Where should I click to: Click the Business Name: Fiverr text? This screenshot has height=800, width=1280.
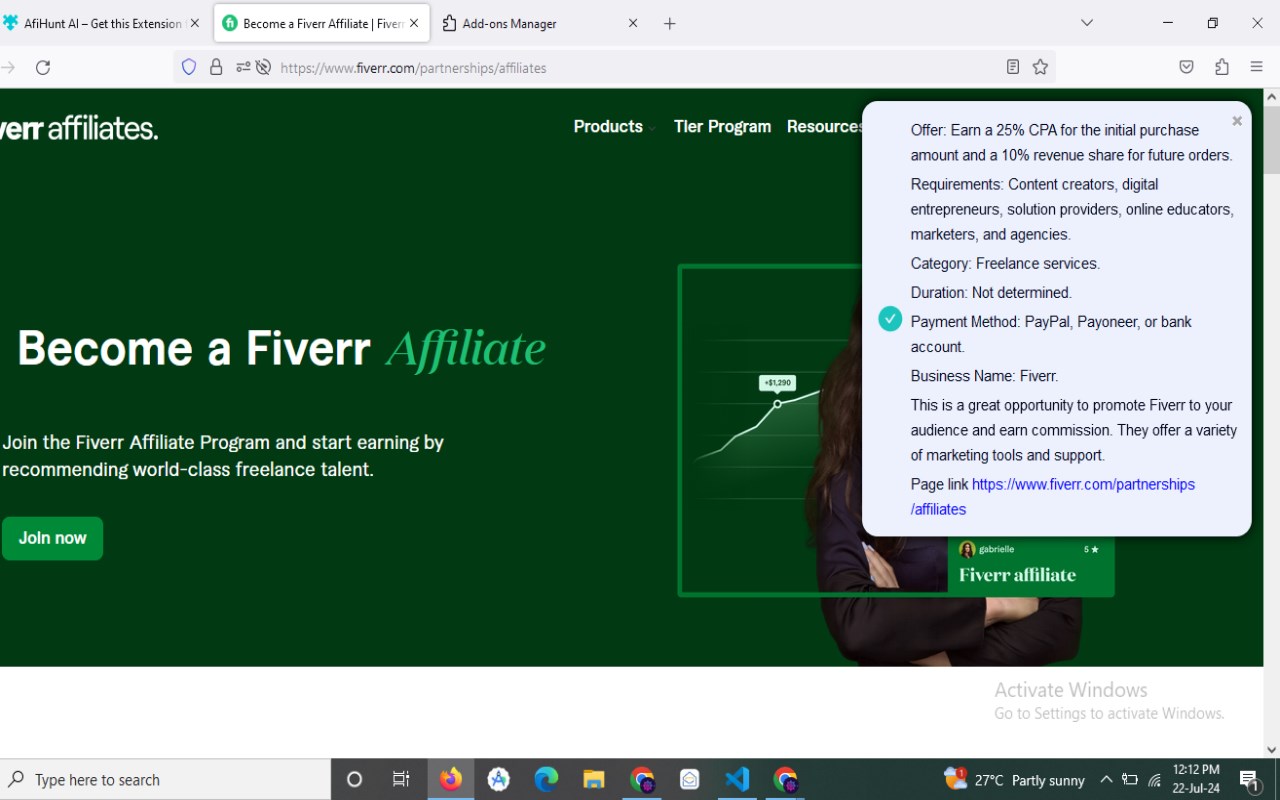pyautogui.click(x=984, y=376)
